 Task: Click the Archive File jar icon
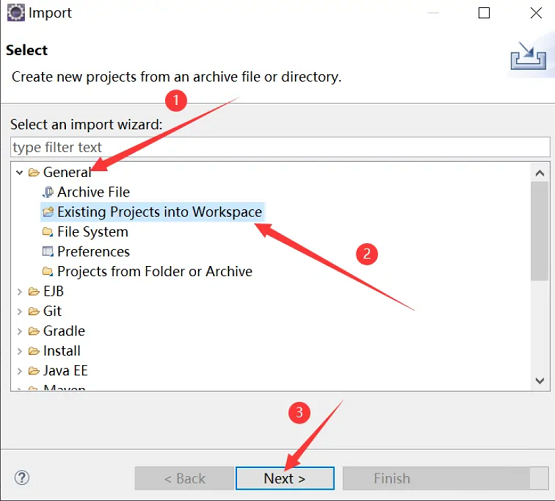click(48, 192)
